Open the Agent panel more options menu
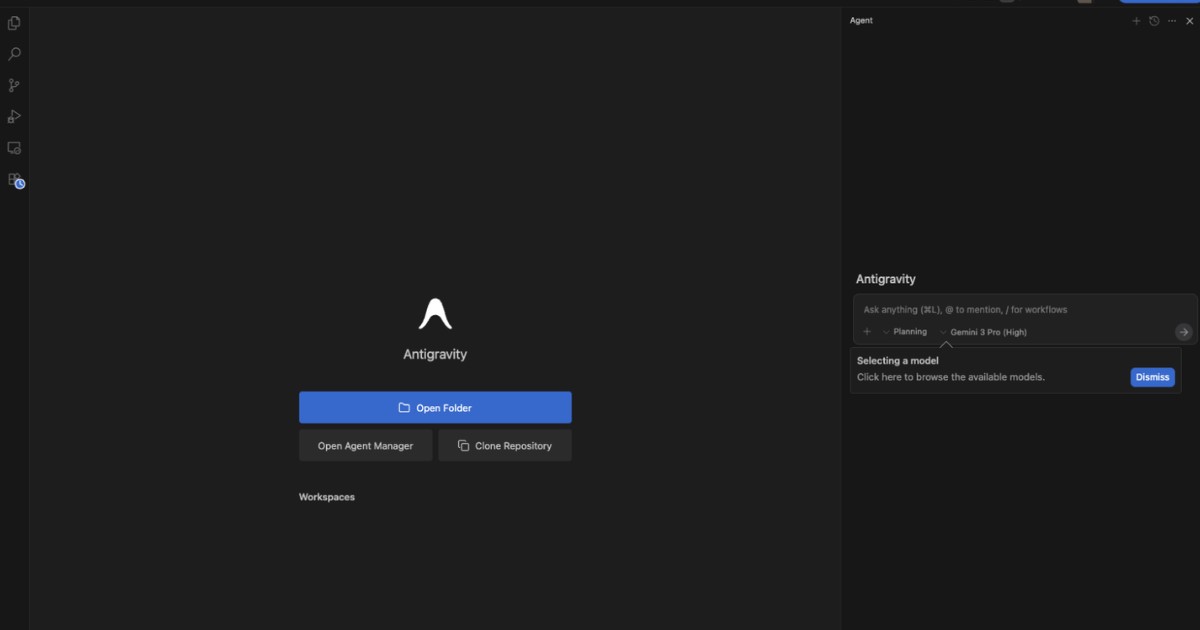The width and height of the screenshot is (1200, 630). [1172, 21]
